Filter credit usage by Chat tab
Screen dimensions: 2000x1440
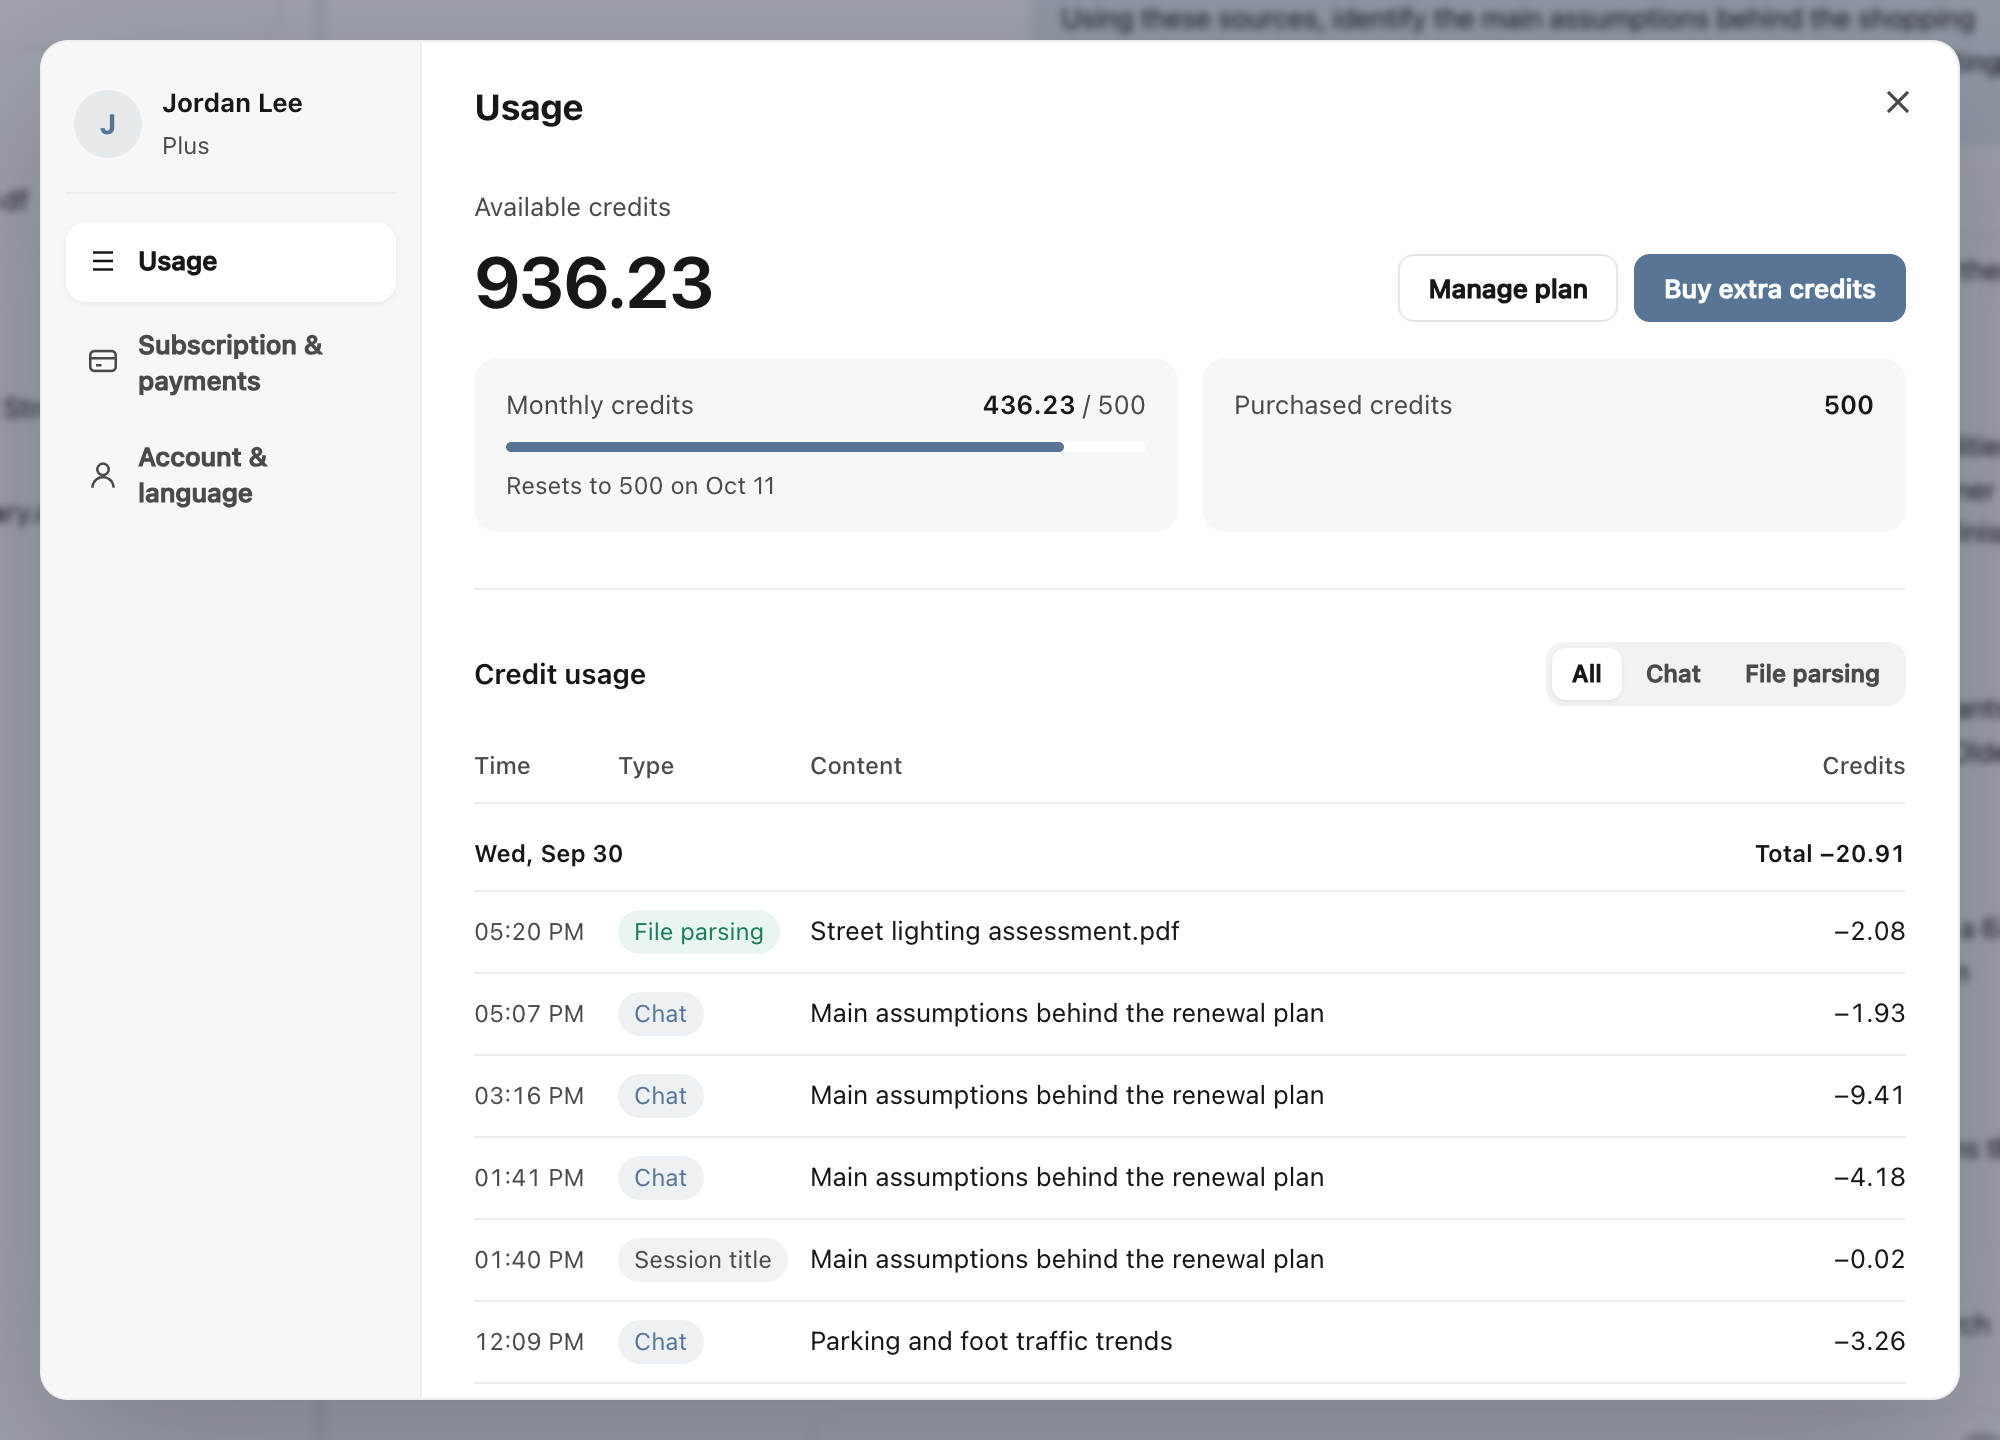coord(1673,674)
